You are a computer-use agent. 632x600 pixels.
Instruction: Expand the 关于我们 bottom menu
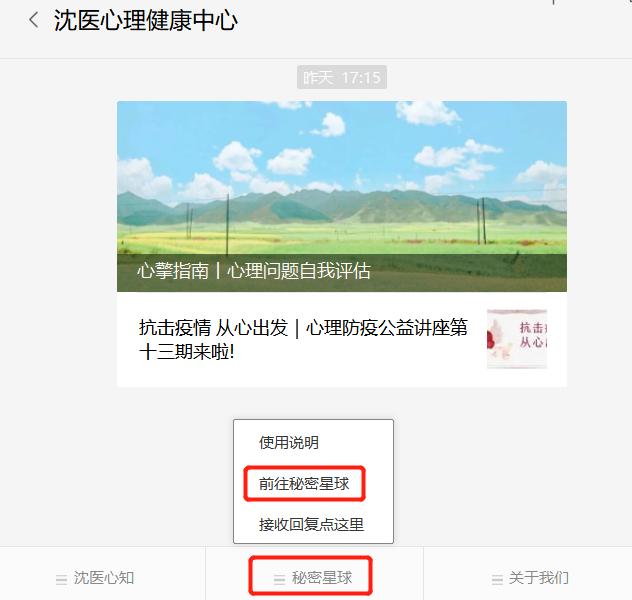(528, 578)
